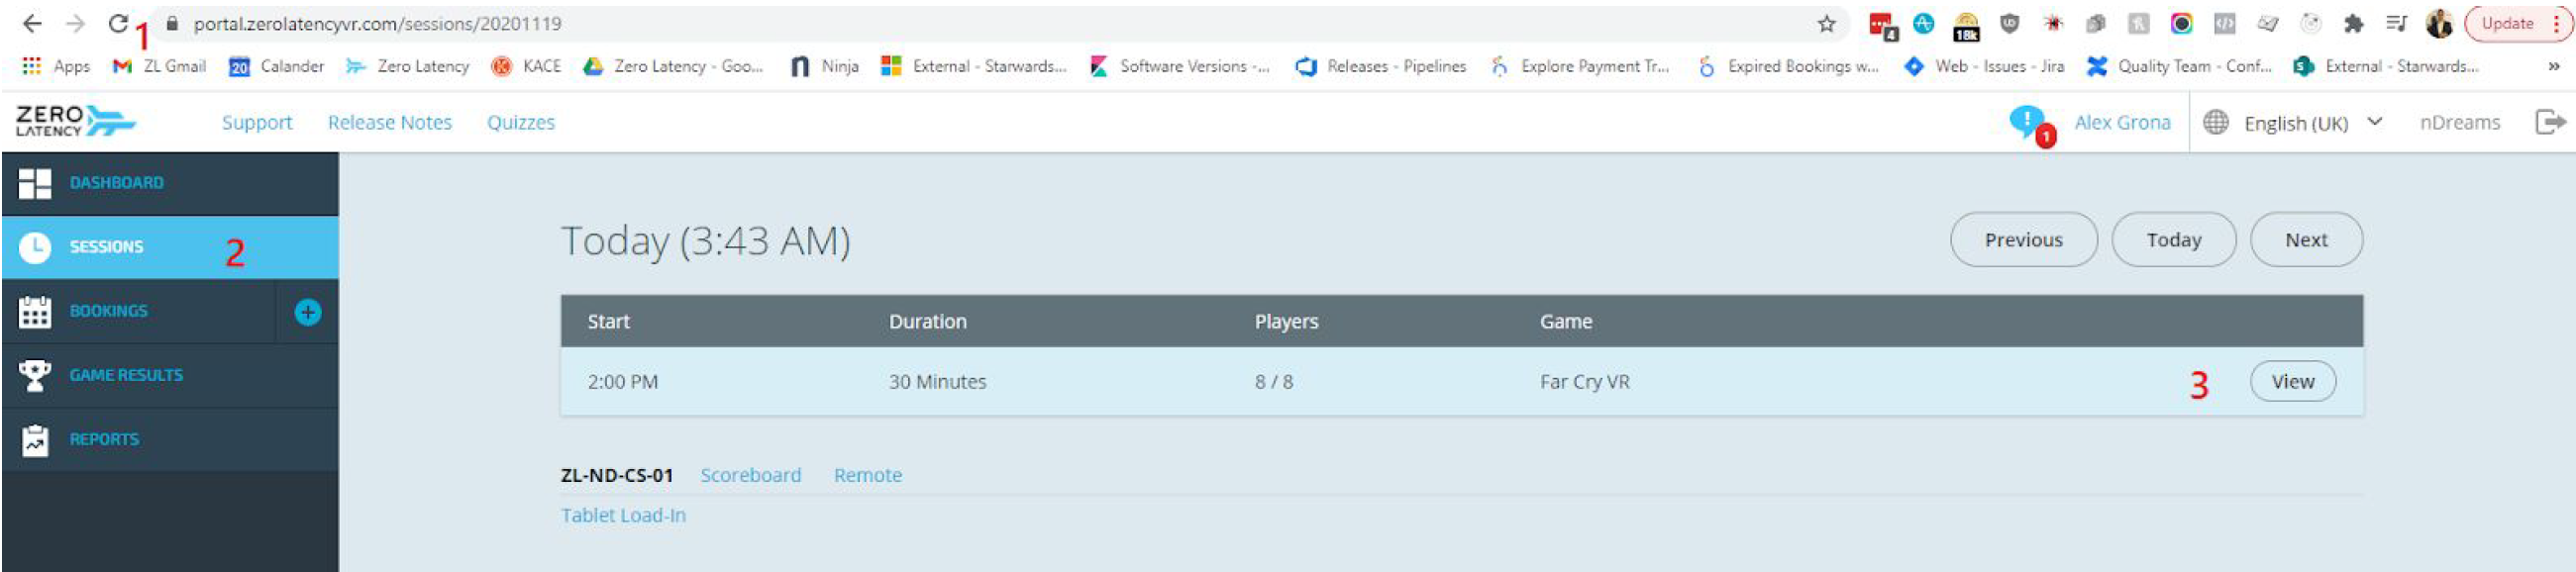Bookmark the page with the star icon
This screenshot has width=2576, height=572.
point(1826,23)
